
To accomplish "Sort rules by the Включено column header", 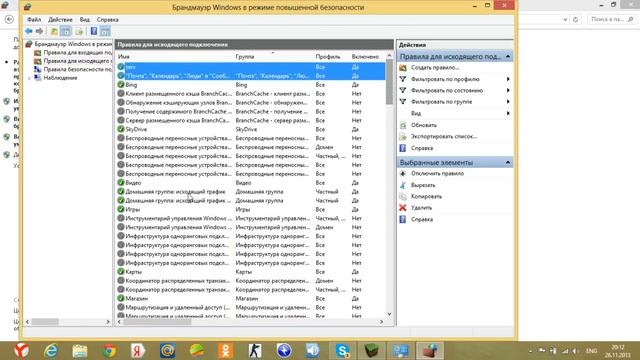I will (x=365, y=57).
